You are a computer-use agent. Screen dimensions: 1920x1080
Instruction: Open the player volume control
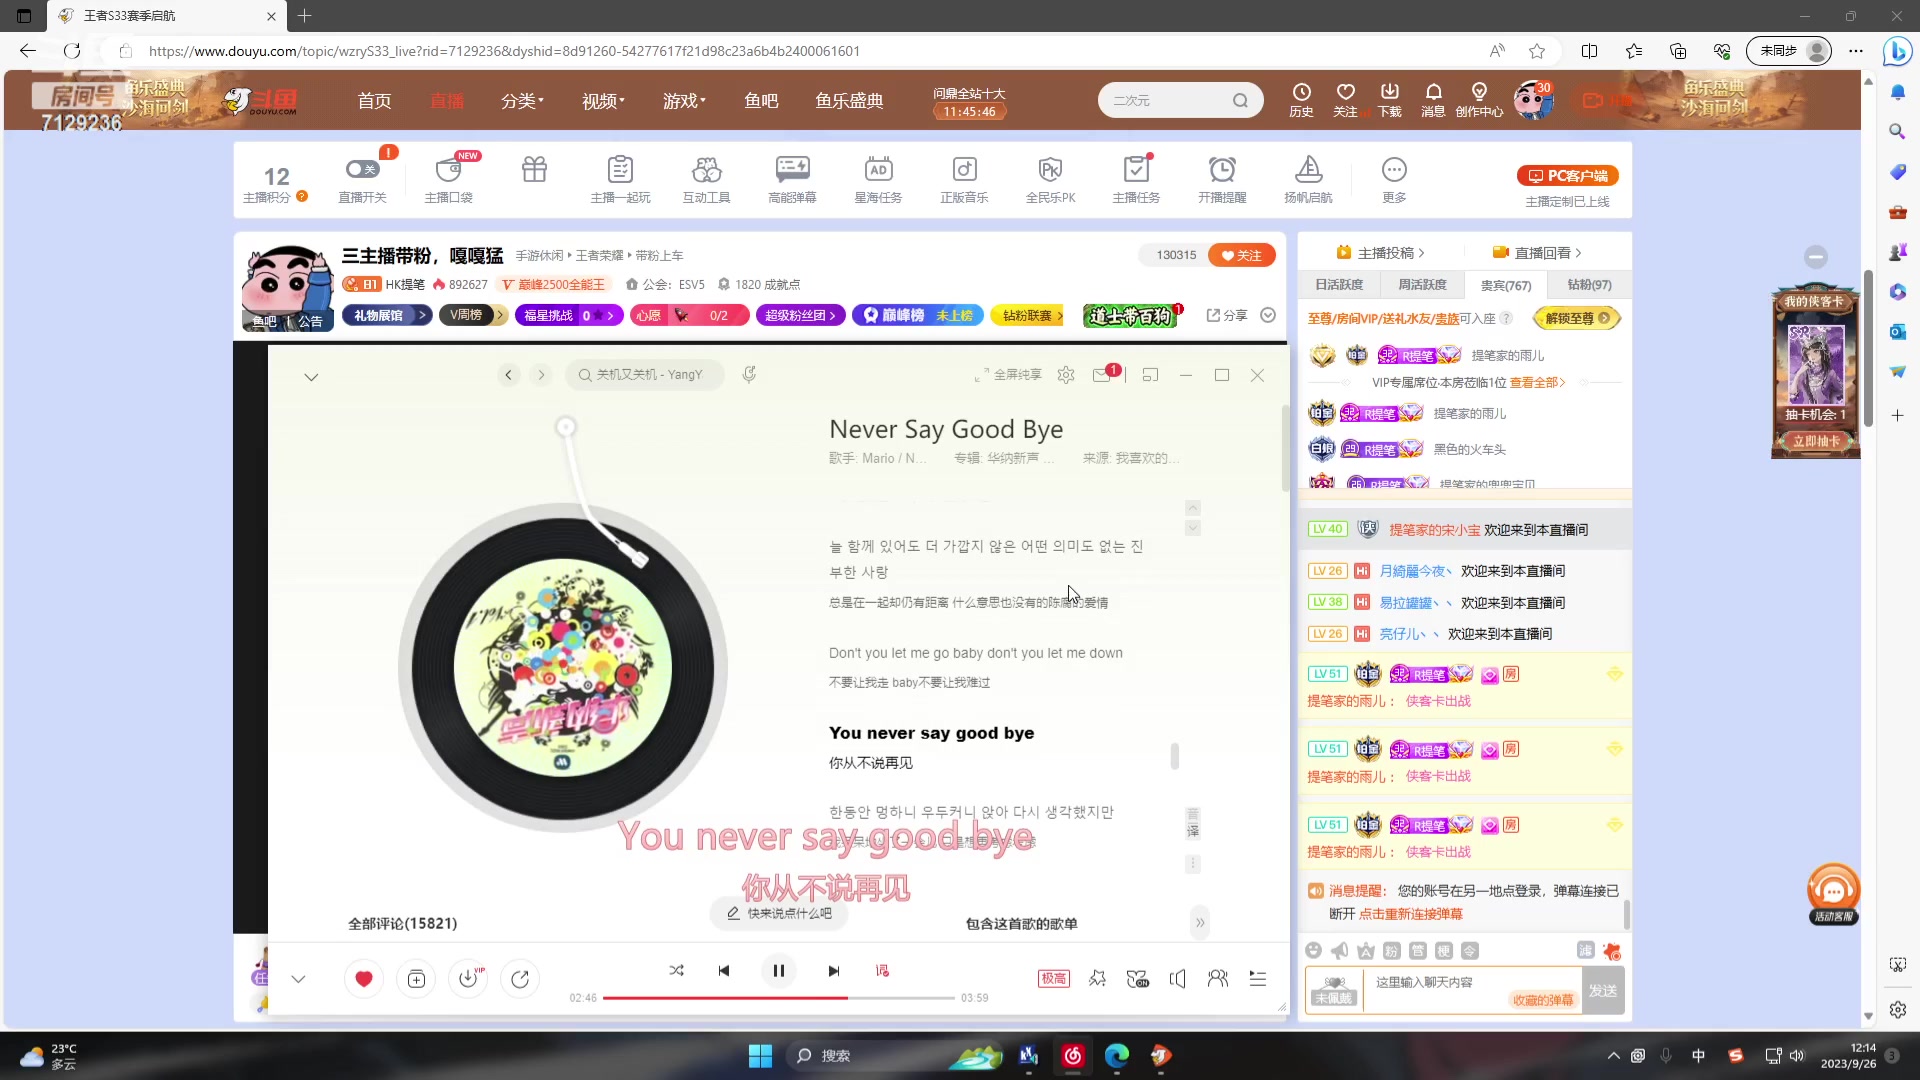tap(1178, 979)
